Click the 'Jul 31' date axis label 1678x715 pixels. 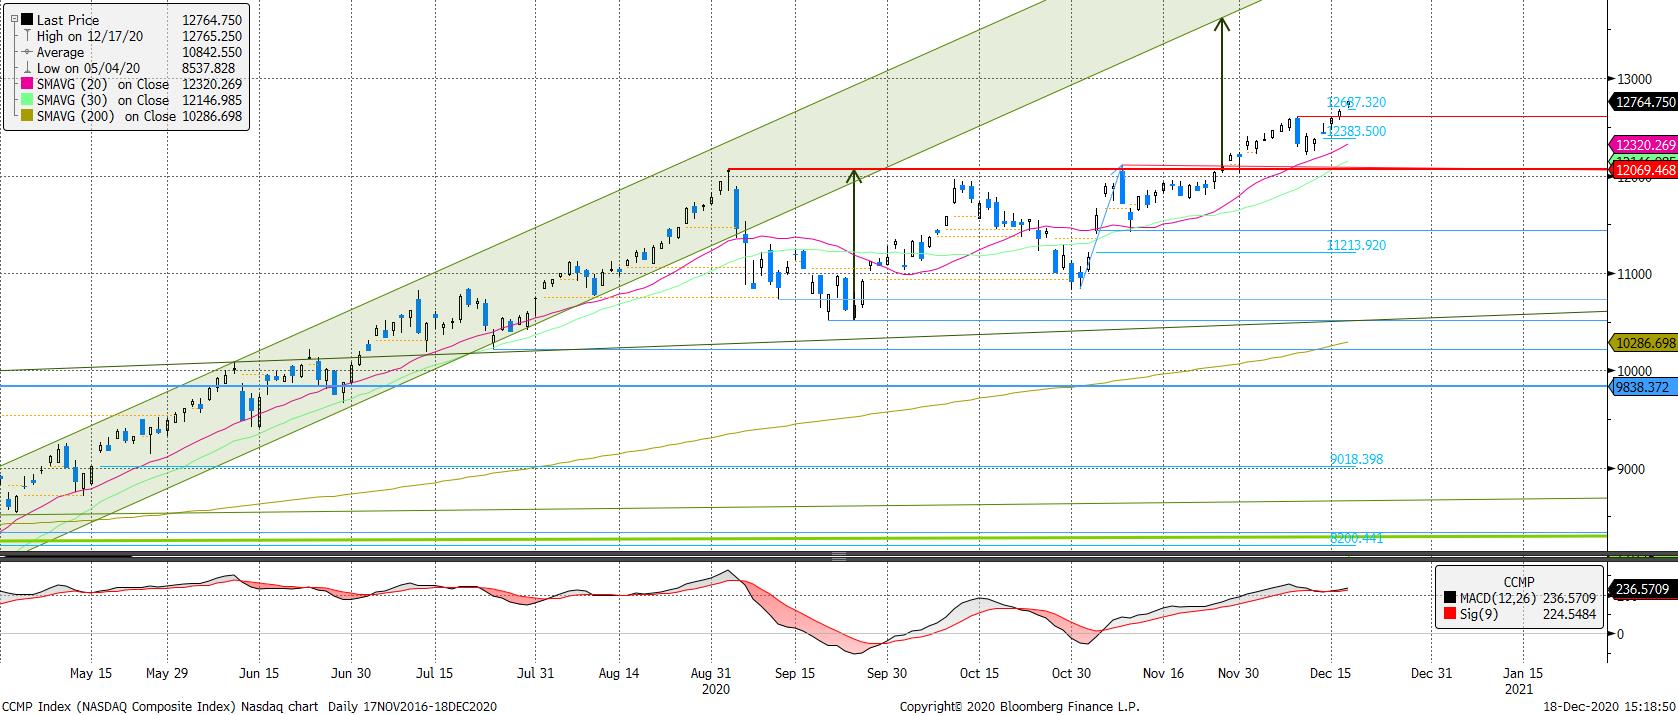pos(535,673)
